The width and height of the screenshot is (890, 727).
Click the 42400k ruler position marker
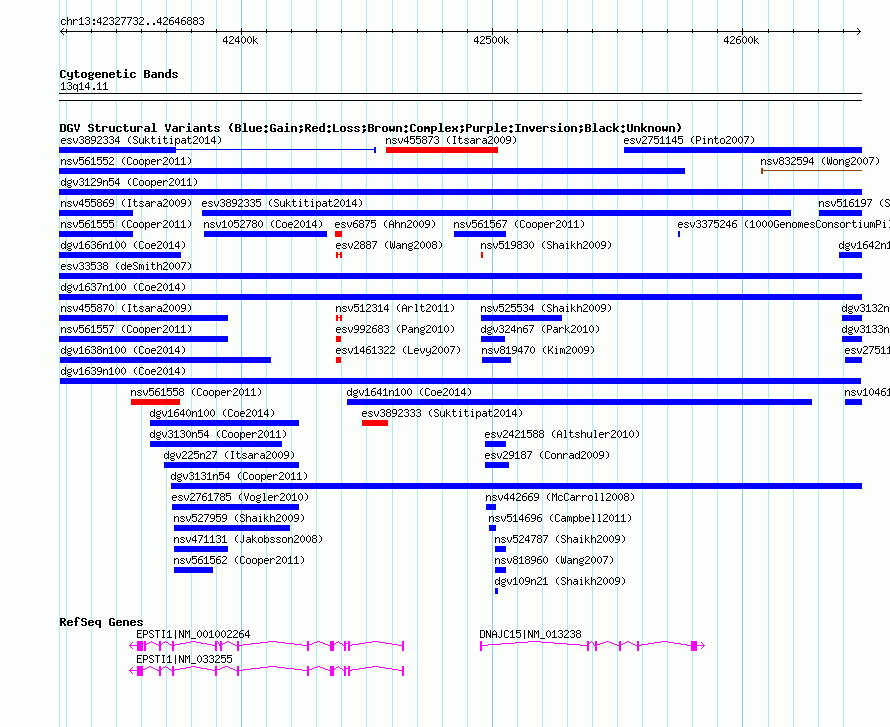[x=240, y=40]
